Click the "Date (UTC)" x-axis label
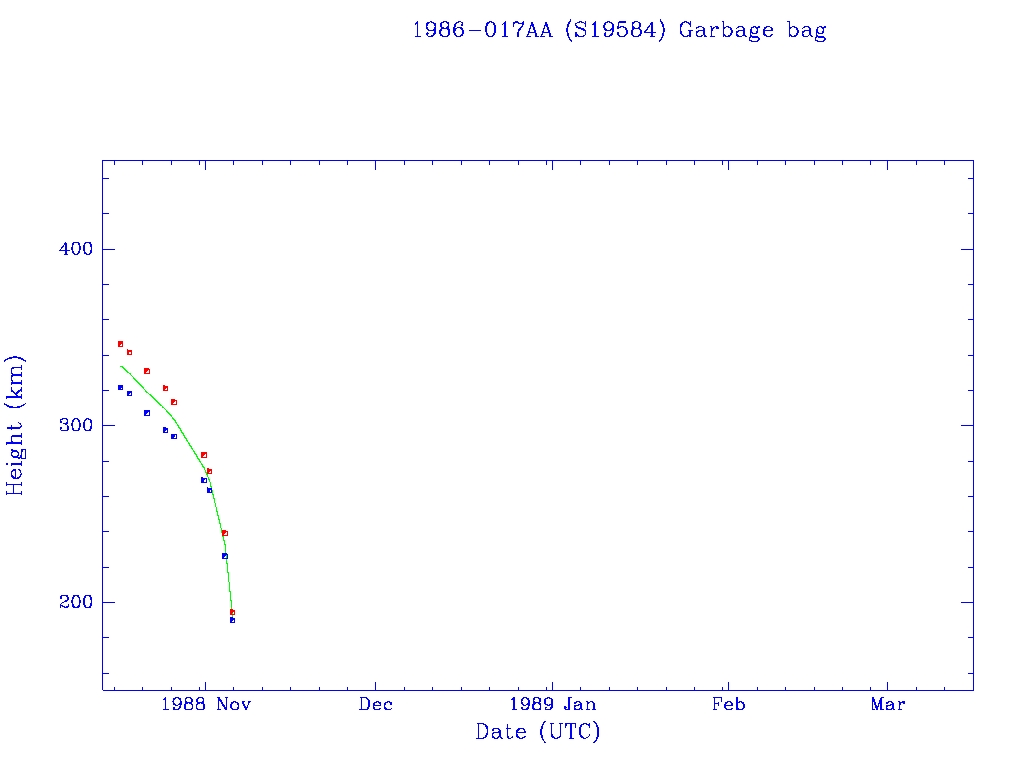1024x768 pixels. [538, 732]
